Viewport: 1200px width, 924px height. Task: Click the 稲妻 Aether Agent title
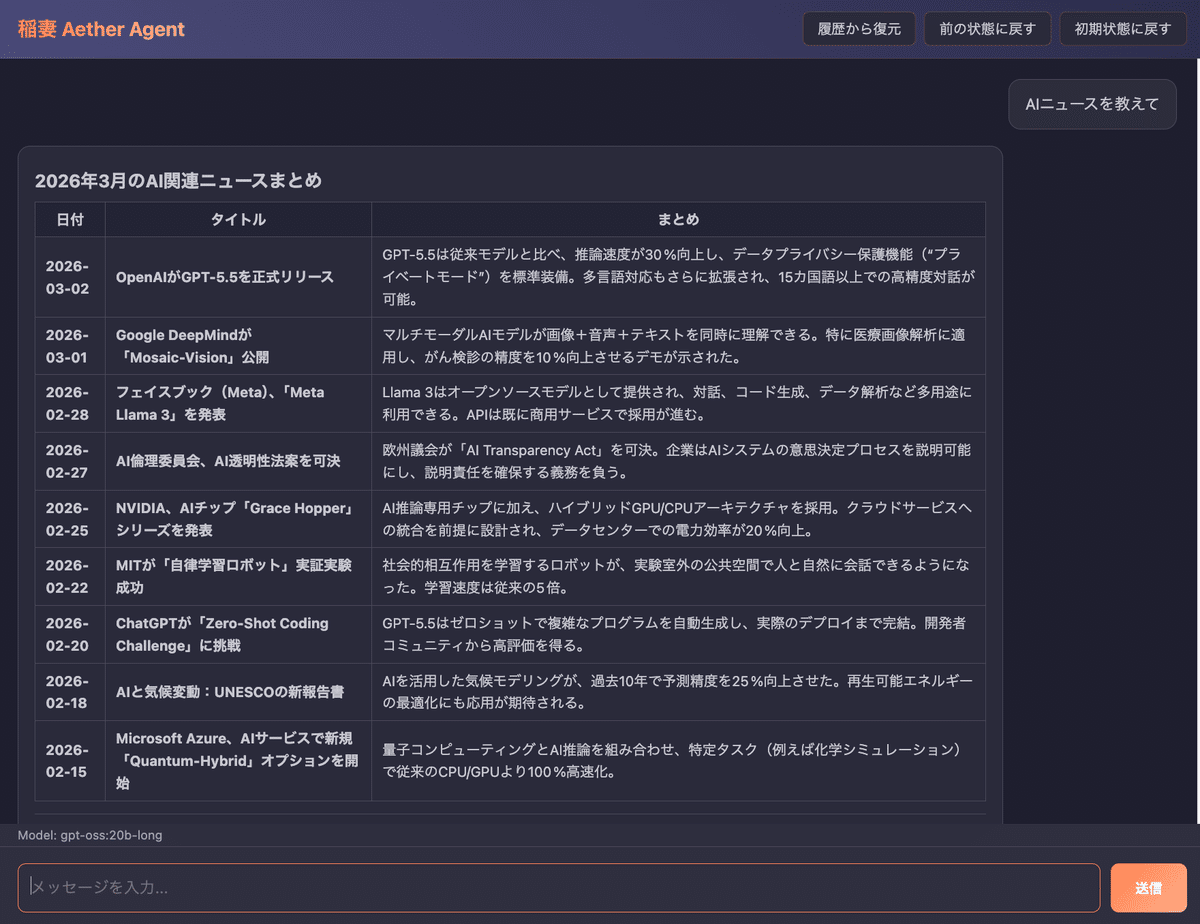[101, 29]
